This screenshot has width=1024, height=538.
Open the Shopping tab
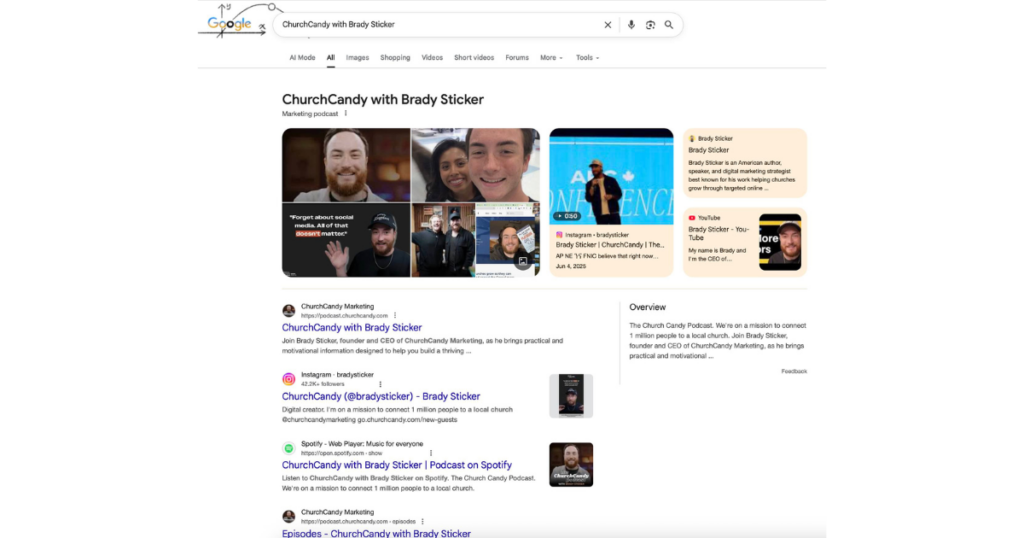(395, 57)
